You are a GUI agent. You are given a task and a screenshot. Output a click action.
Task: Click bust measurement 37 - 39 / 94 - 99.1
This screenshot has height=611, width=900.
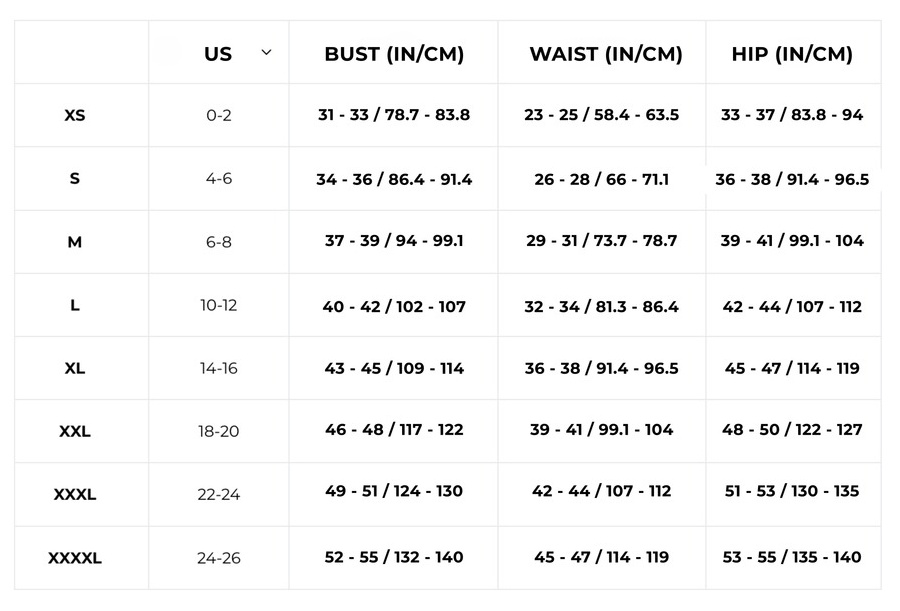(394, 240)
